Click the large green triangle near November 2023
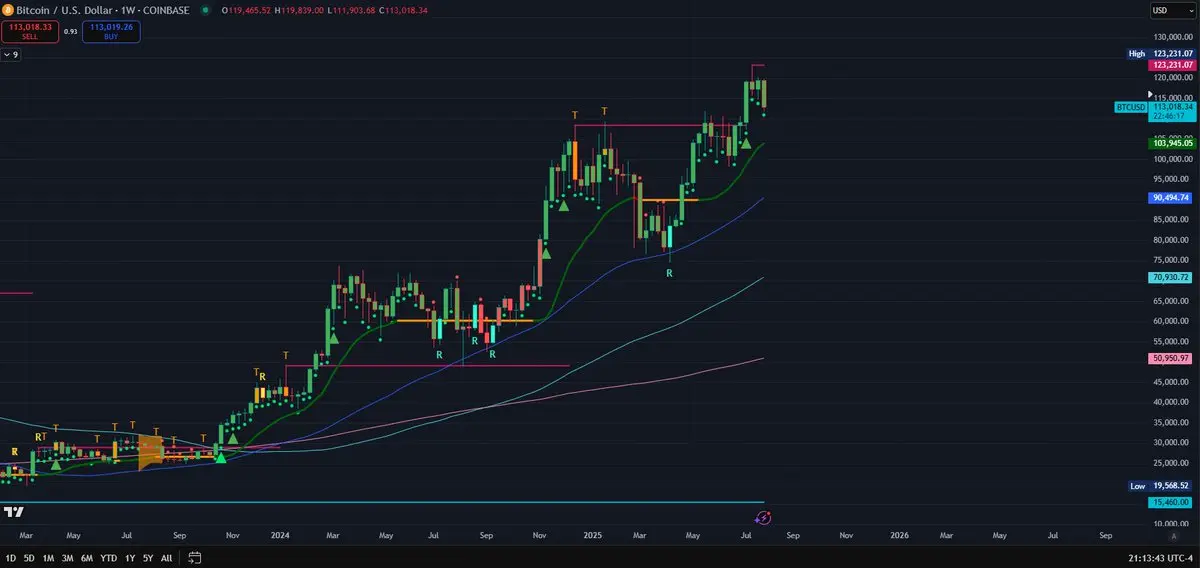Image resolution: width=1200 pixels, height=568 pixels. pos(222,456)
